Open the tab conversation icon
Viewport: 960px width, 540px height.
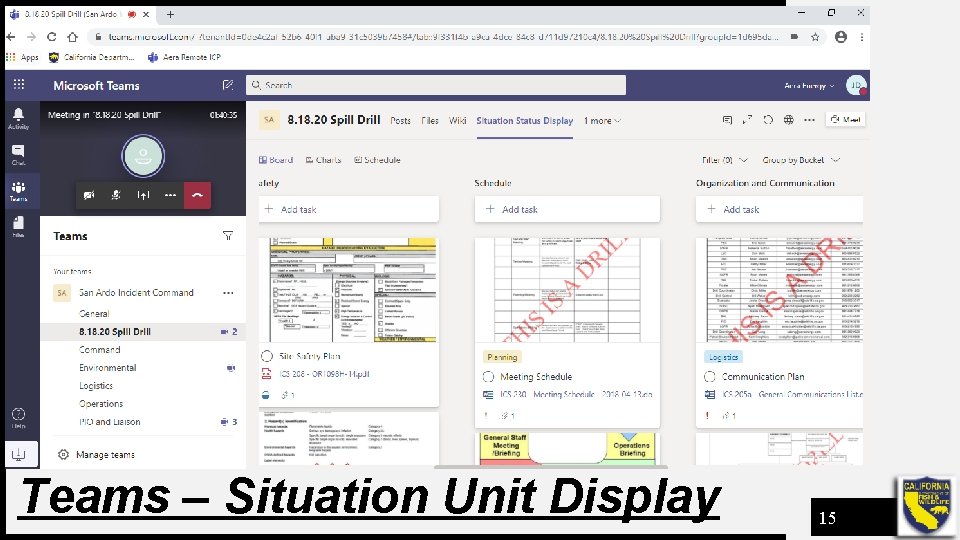click(x=727, y=120)
